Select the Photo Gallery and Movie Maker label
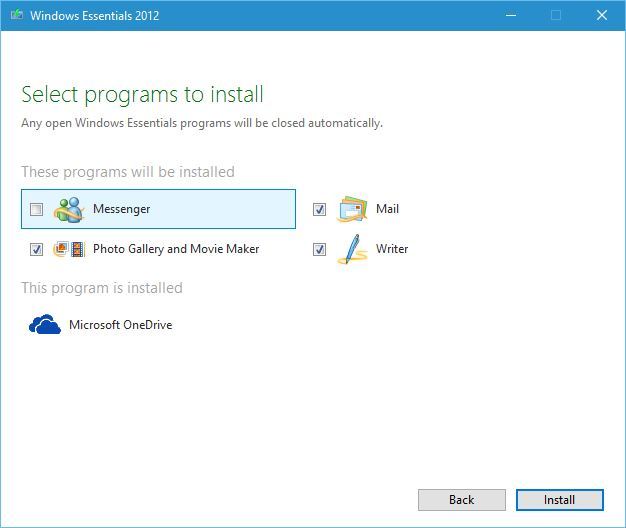The width and height of the screenshot is (626, 528). [x=176, y=249]
